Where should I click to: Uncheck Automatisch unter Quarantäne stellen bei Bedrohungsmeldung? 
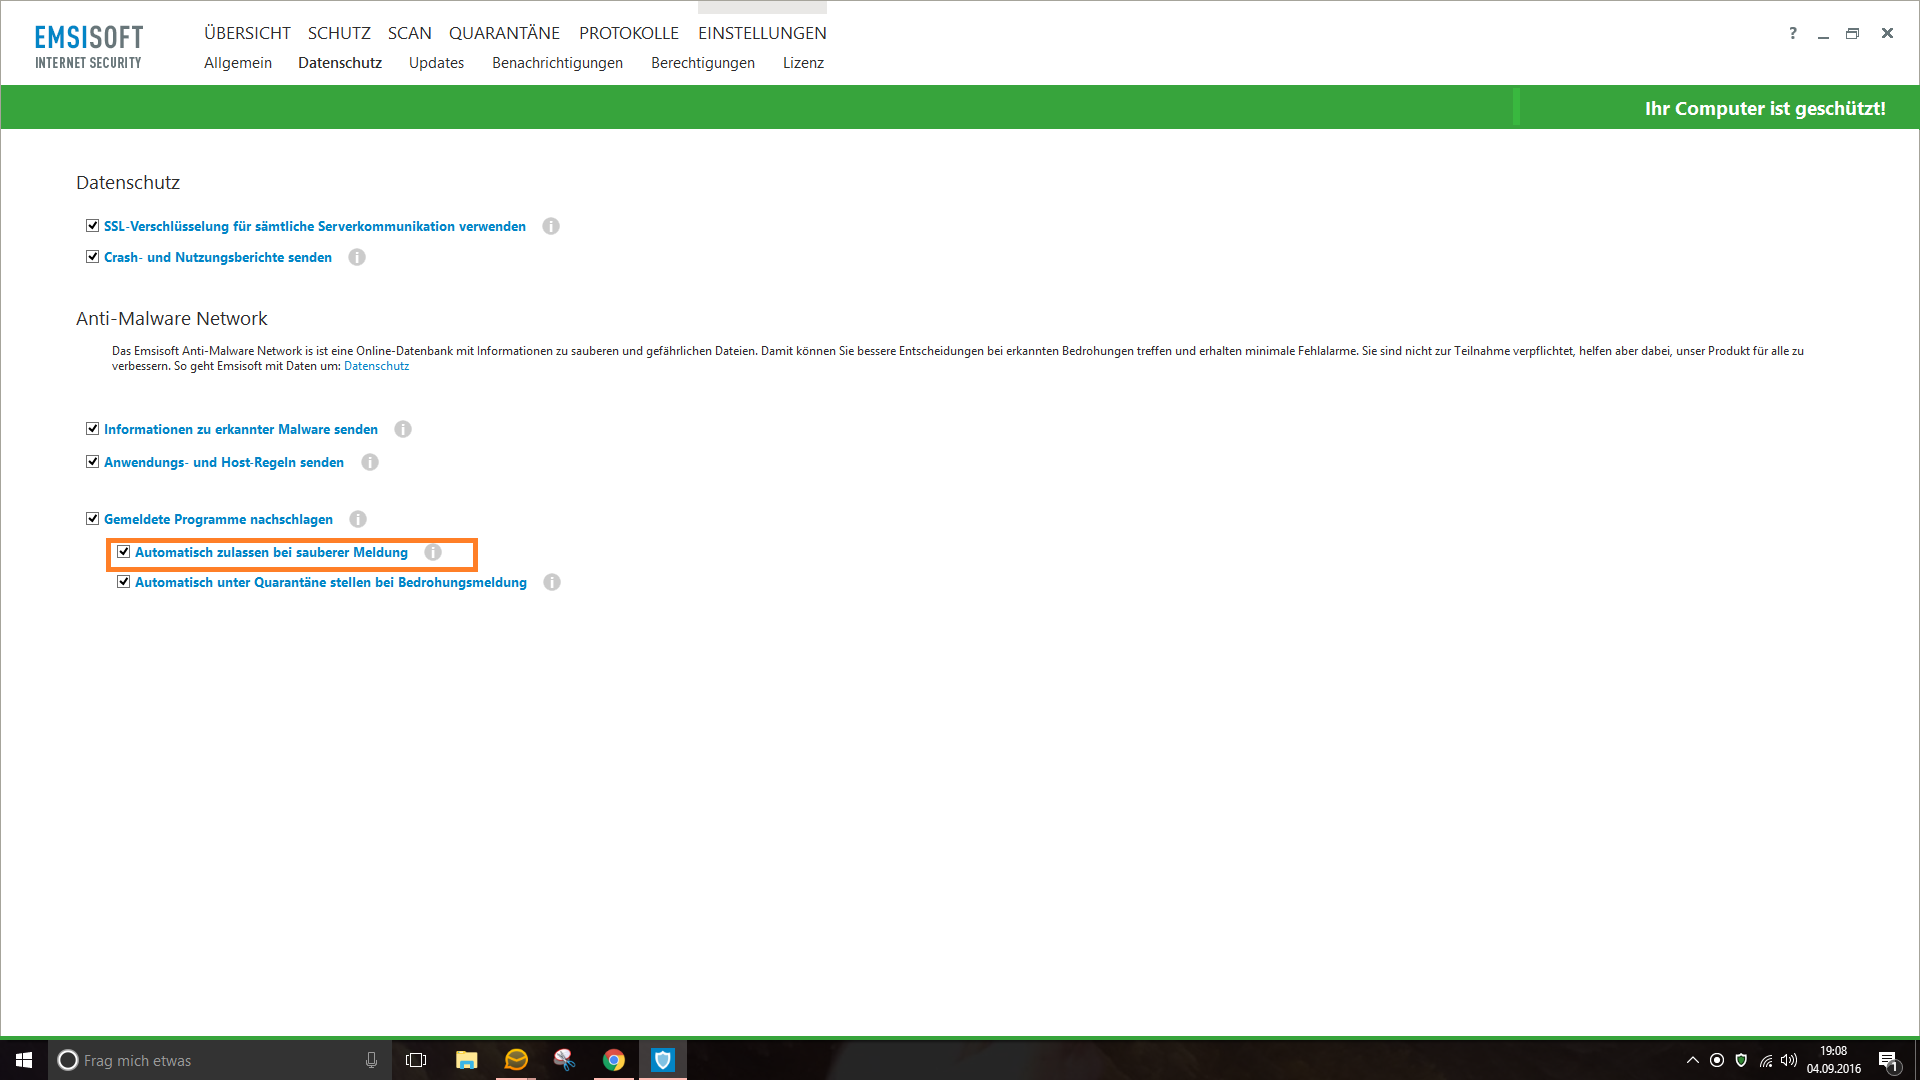click(124, 582)
